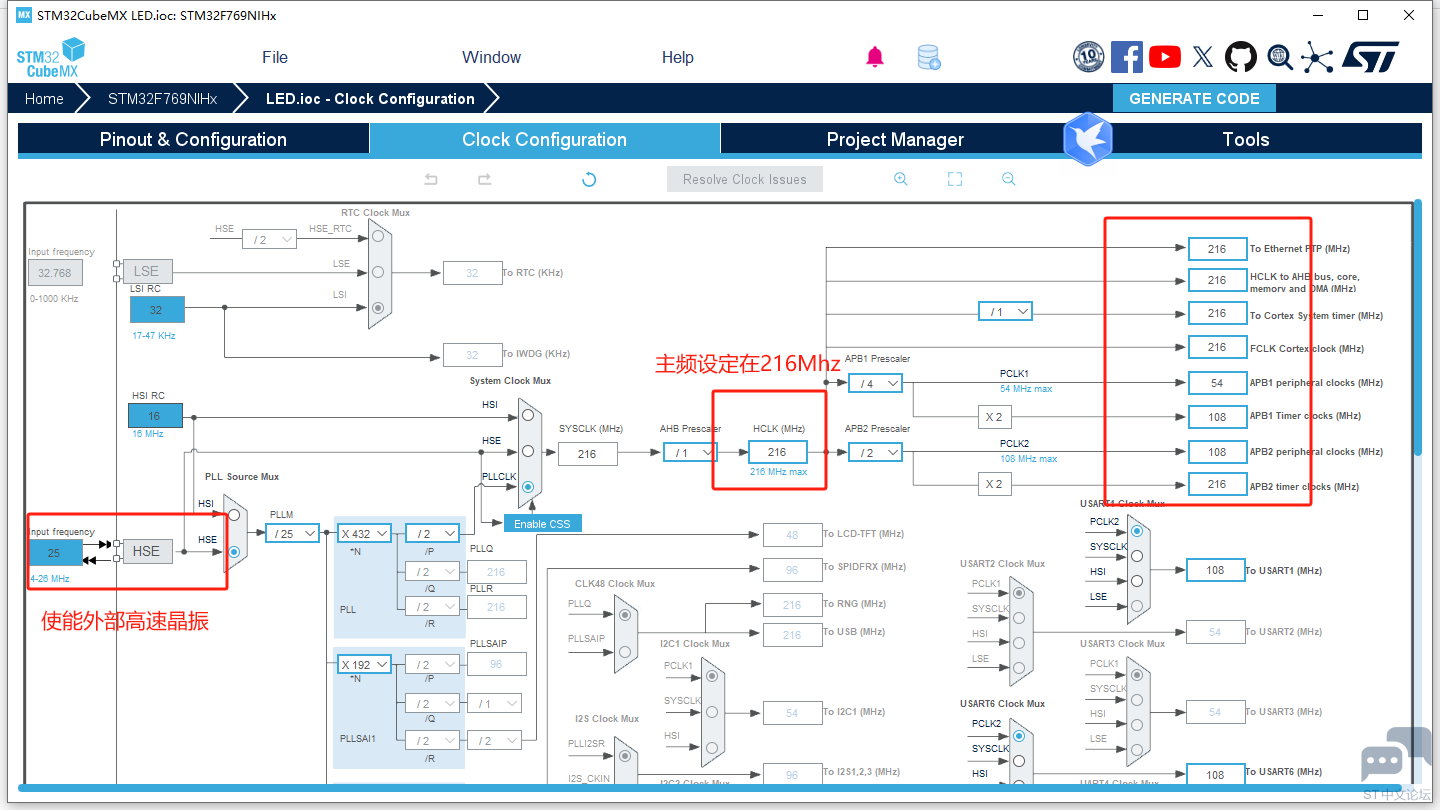
Task: Click the To USART1 (MHz) value box
Action: point(1215,570)
